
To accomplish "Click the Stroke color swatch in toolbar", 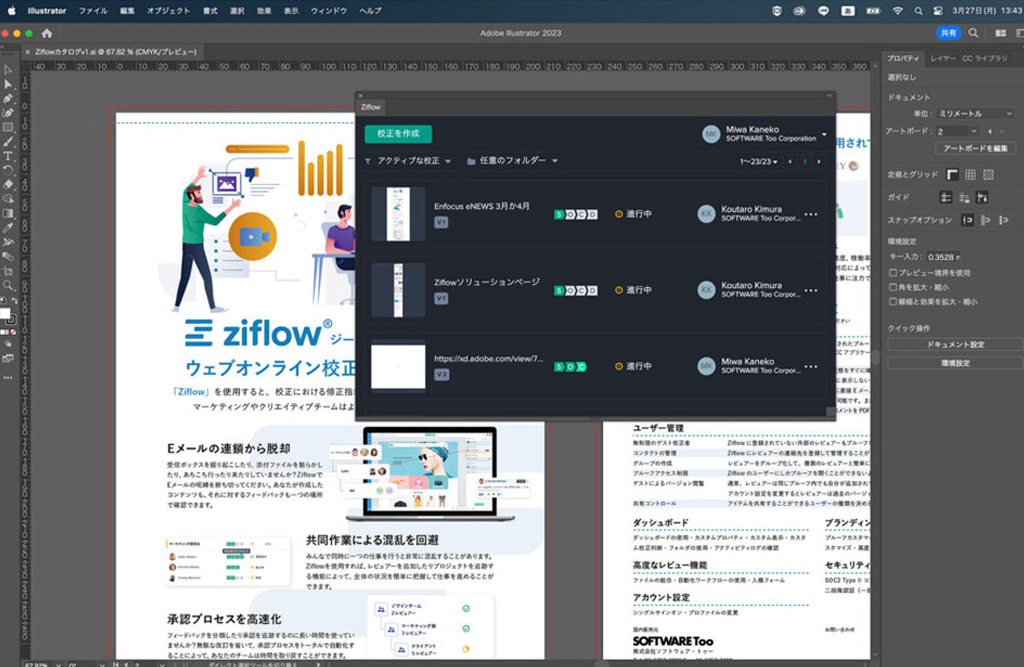I will click(11, 320).
